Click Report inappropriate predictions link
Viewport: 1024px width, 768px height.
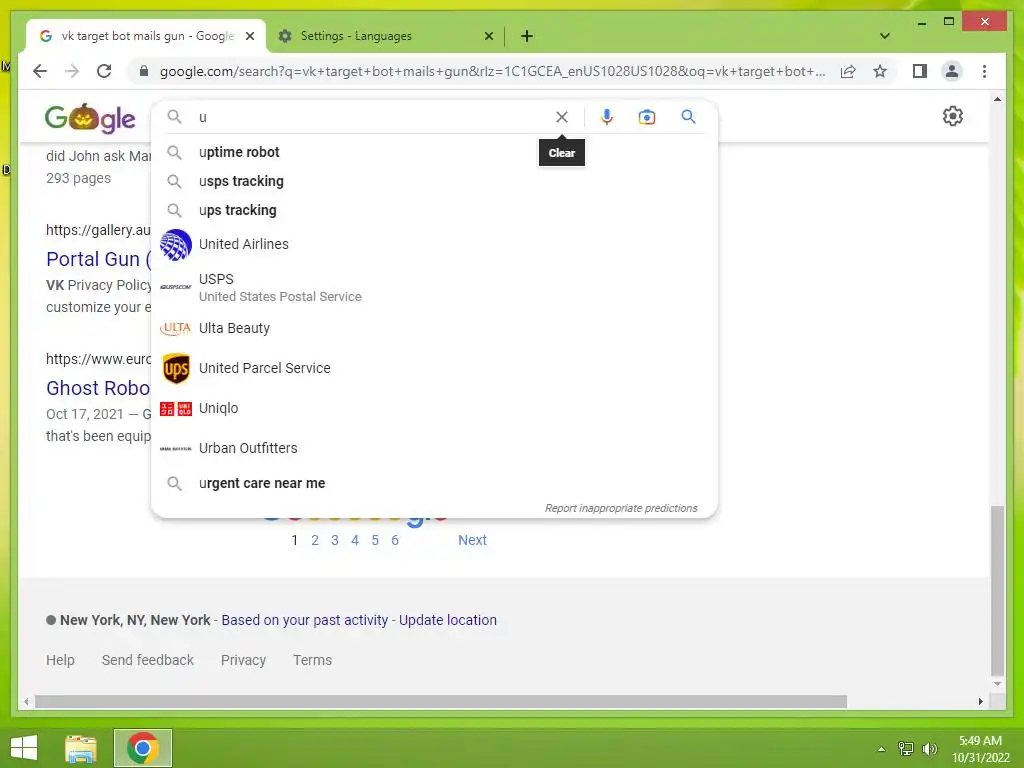(x=621, y=508)
